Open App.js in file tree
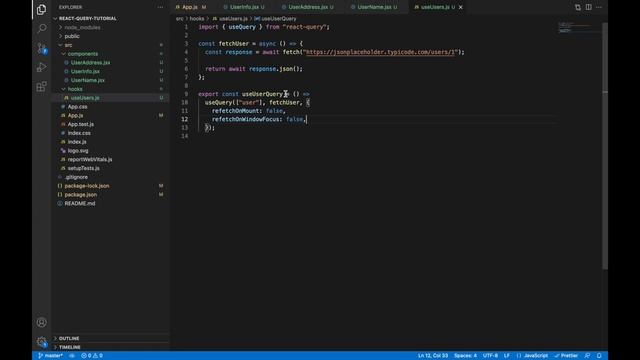The image size is (640, 360). click(x=75, y=116)
